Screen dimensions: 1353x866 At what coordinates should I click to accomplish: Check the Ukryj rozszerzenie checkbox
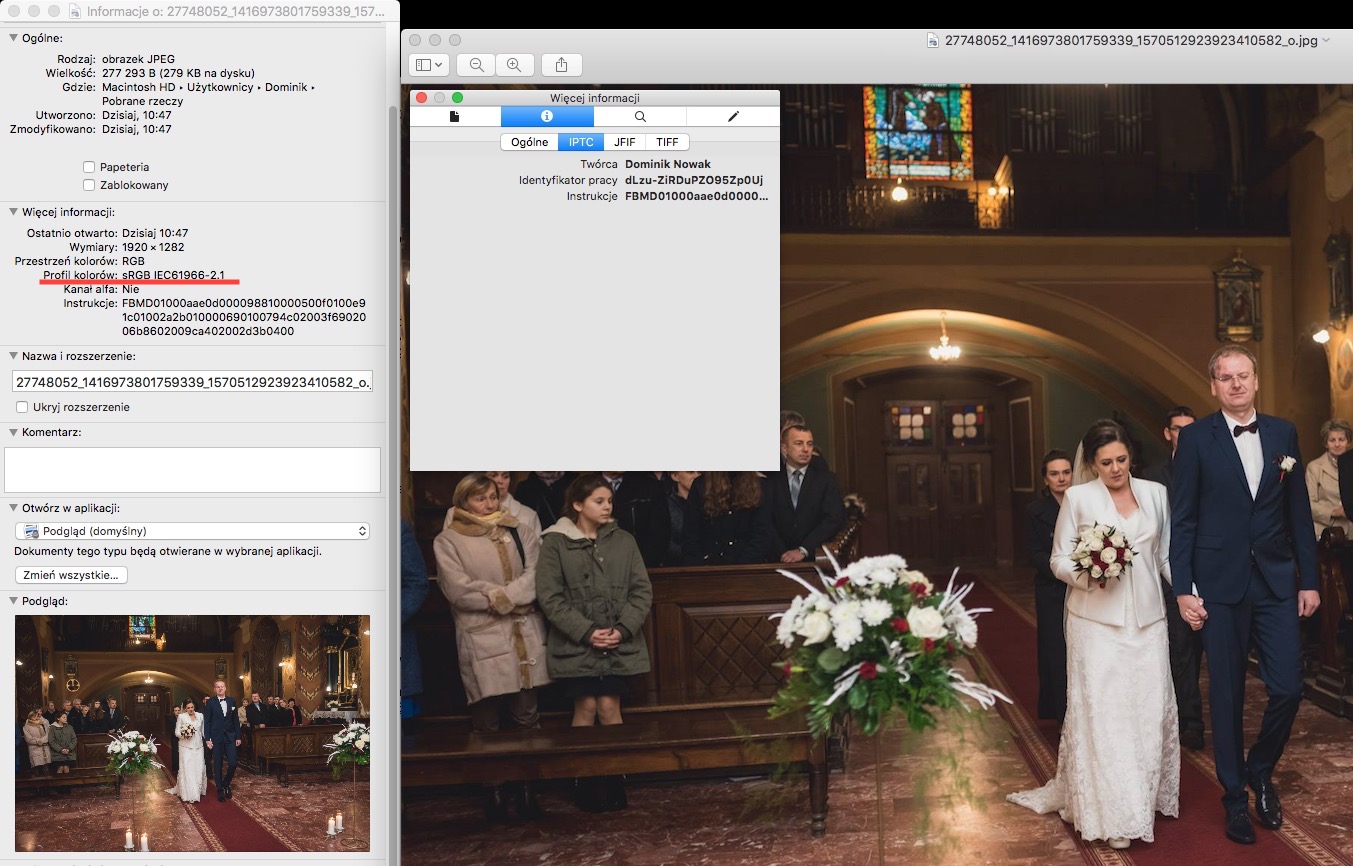point(22,407)
